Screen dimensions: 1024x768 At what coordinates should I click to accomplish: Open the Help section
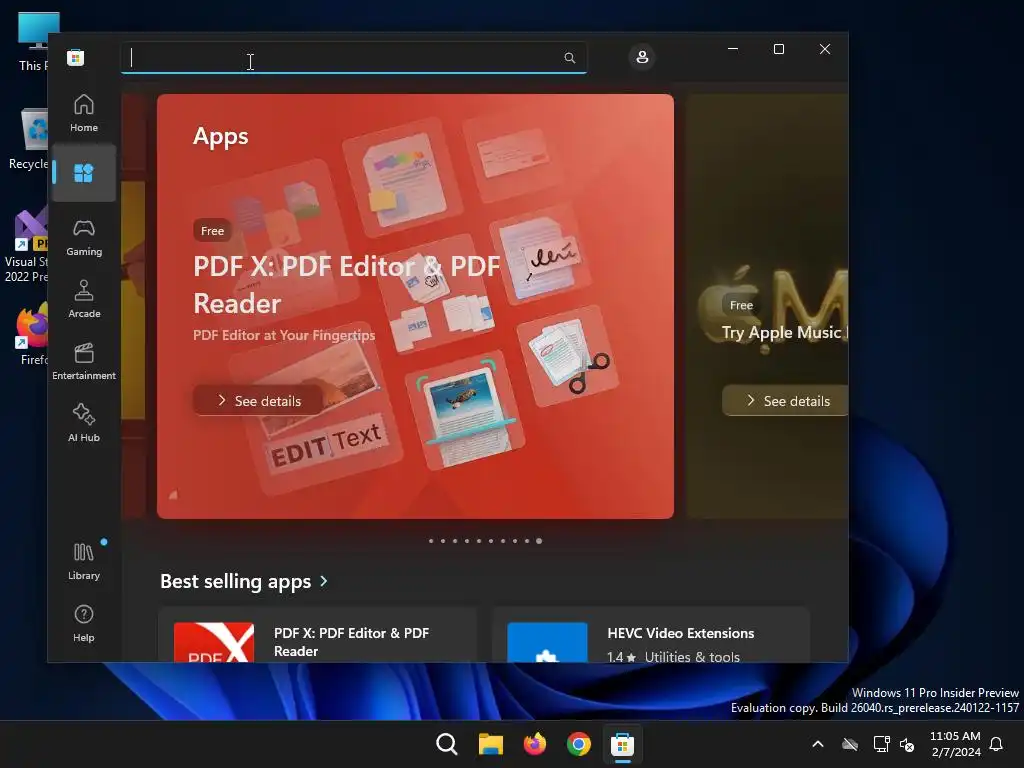point(84,623)
